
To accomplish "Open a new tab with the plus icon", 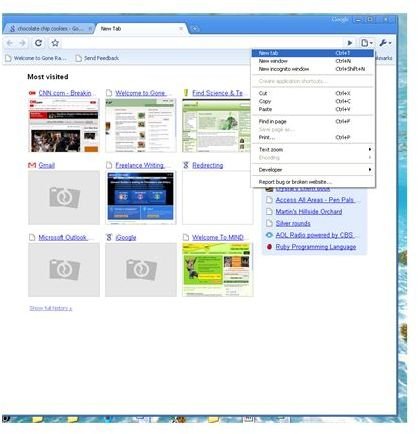I will pos(195,29).
